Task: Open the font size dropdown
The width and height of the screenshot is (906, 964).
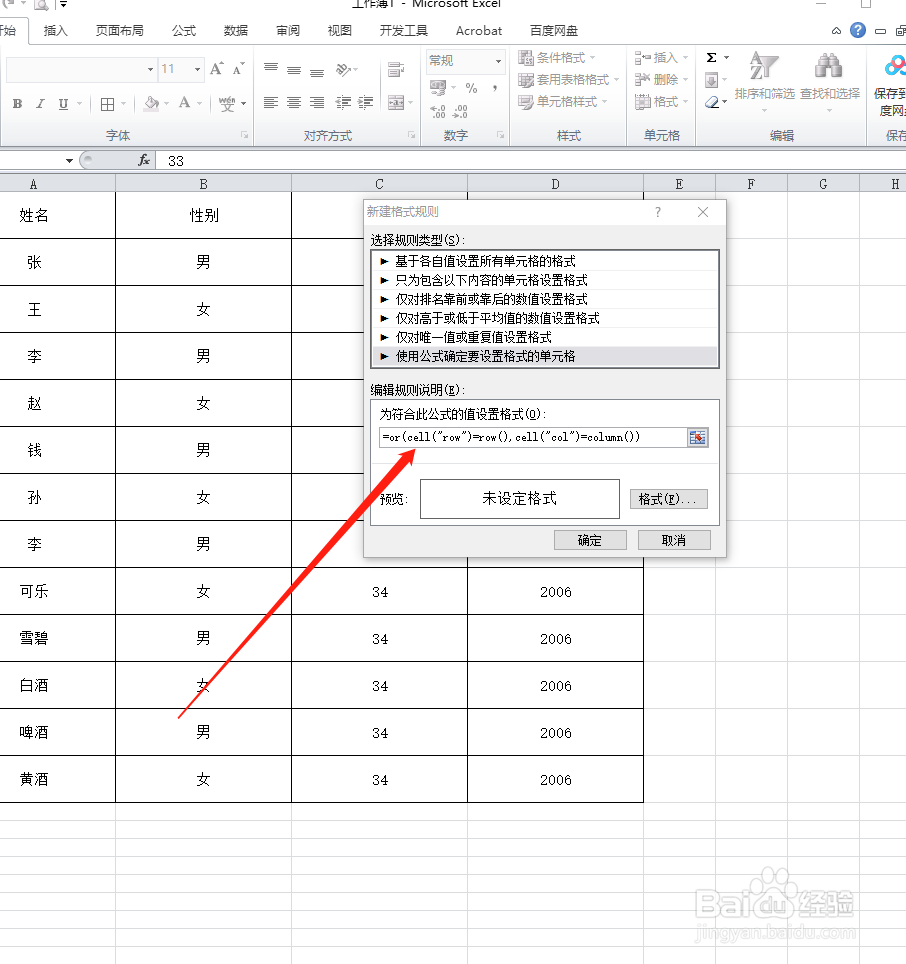Action: point(196,68)
